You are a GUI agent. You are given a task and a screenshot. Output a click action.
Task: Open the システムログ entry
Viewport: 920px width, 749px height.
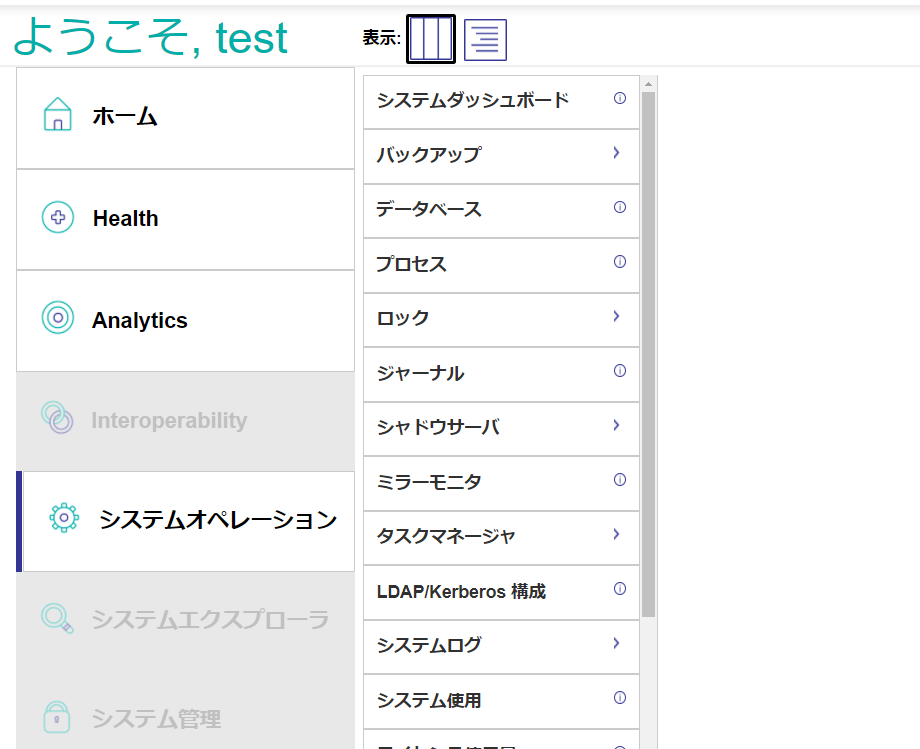[x=429, y=645]
